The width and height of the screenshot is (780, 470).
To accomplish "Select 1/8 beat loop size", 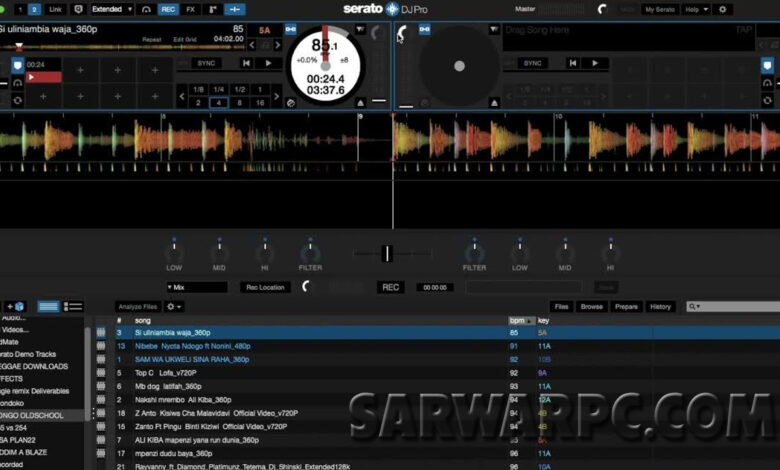I will pyautogui.click(x=198, y=90).
